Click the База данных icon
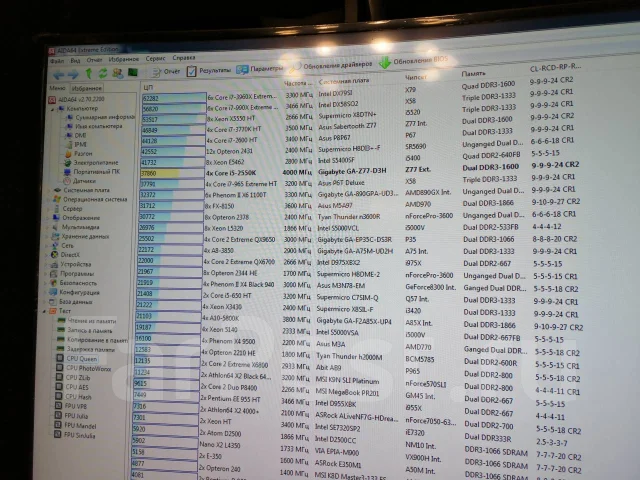 (x=53, y=302)
